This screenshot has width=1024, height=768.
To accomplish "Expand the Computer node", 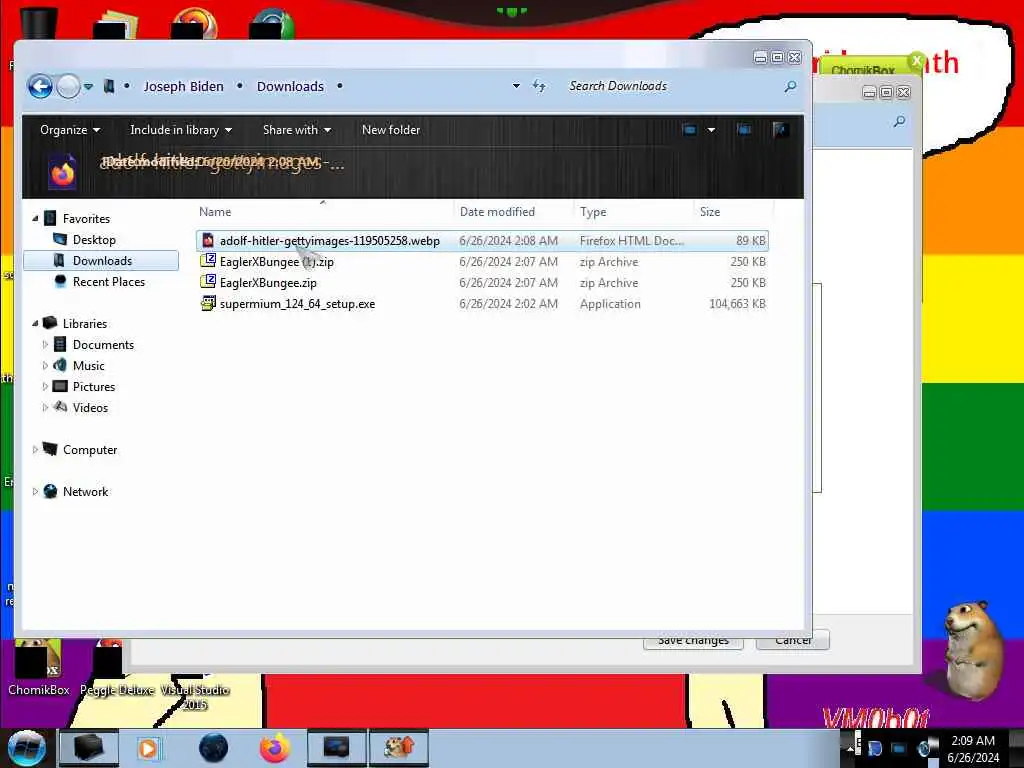I will (35, 449).
